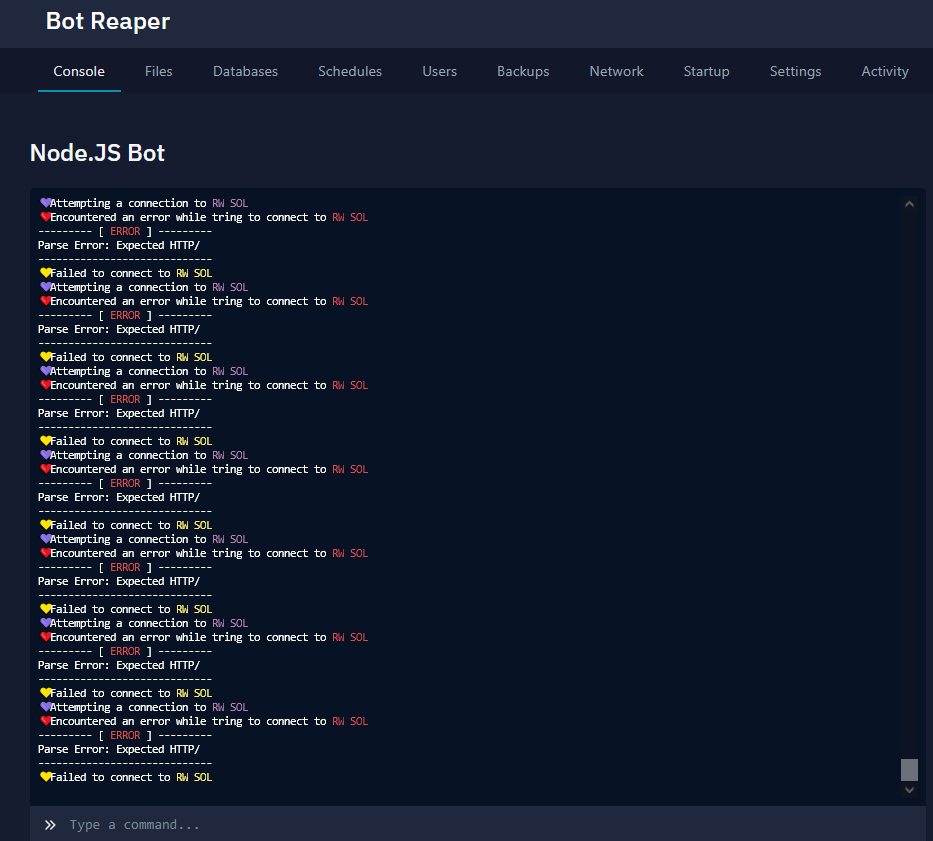
Task: Click the console scrollbar down arrow
Action: click(909, 790)
